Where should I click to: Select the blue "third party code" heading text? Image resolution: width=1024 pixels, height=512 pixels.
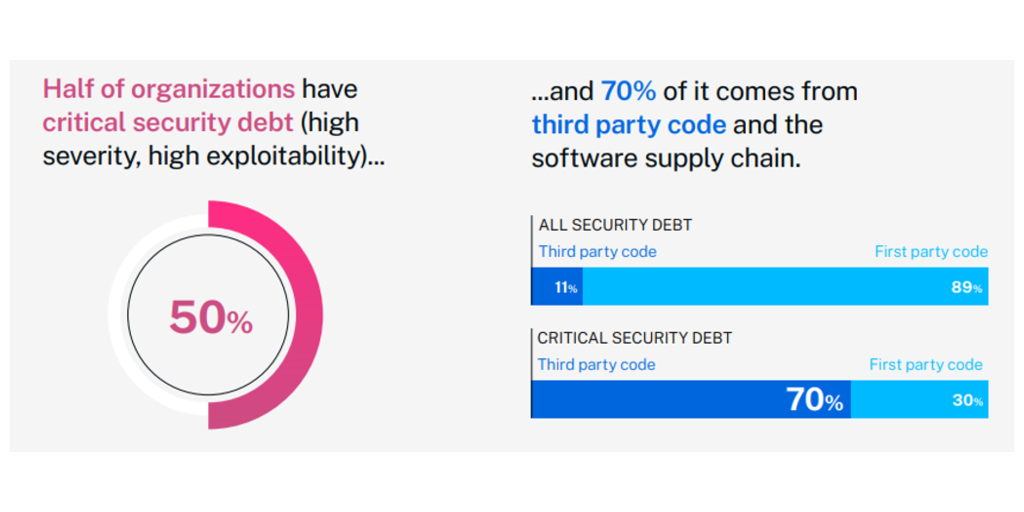click(629, 125)
